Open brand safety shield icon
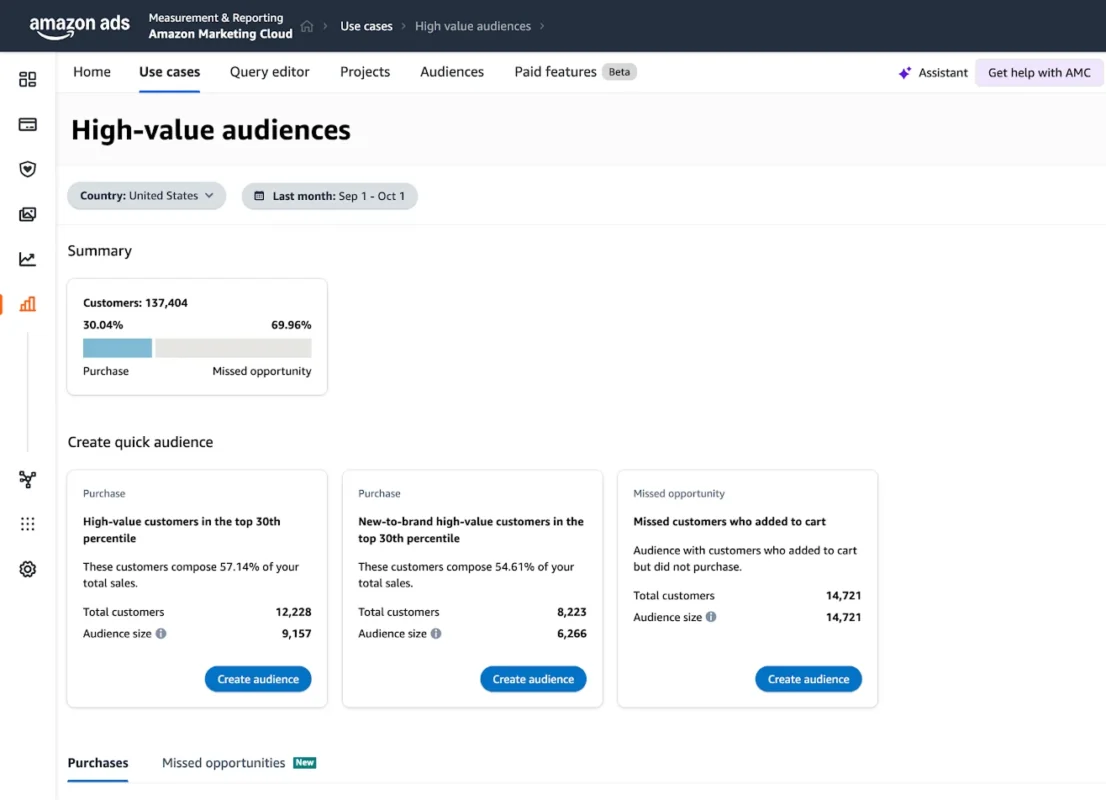This screenshot has height=800, width=1106. click(x=27, y=168)
